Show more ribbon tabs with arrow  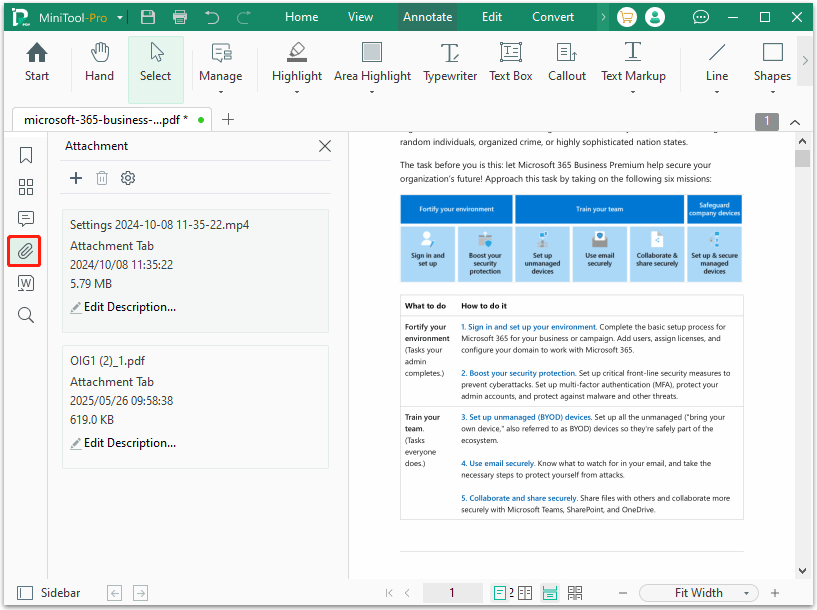(x=603, y=17)
